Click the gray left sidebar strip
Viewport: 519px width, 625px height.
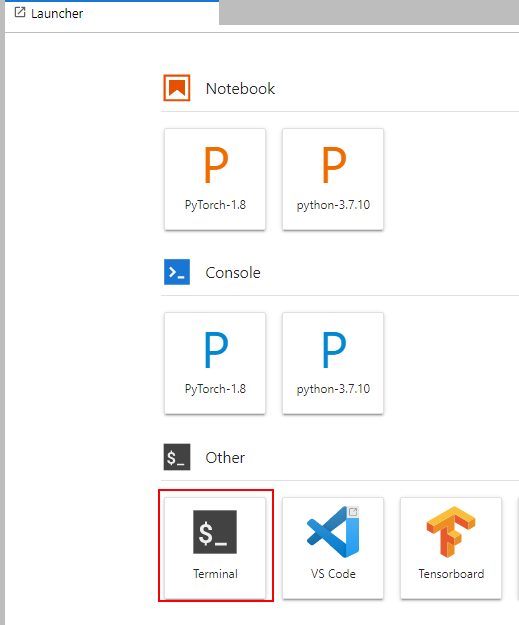pyautogui.click(x=2, y=312)
